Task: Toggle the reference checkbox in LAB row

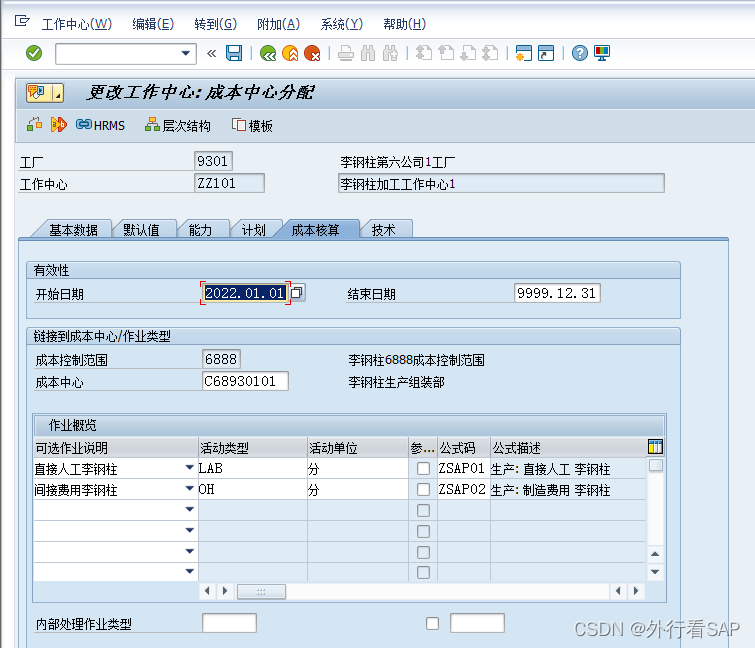Action: pyautogui.click(x=424, y=468)
